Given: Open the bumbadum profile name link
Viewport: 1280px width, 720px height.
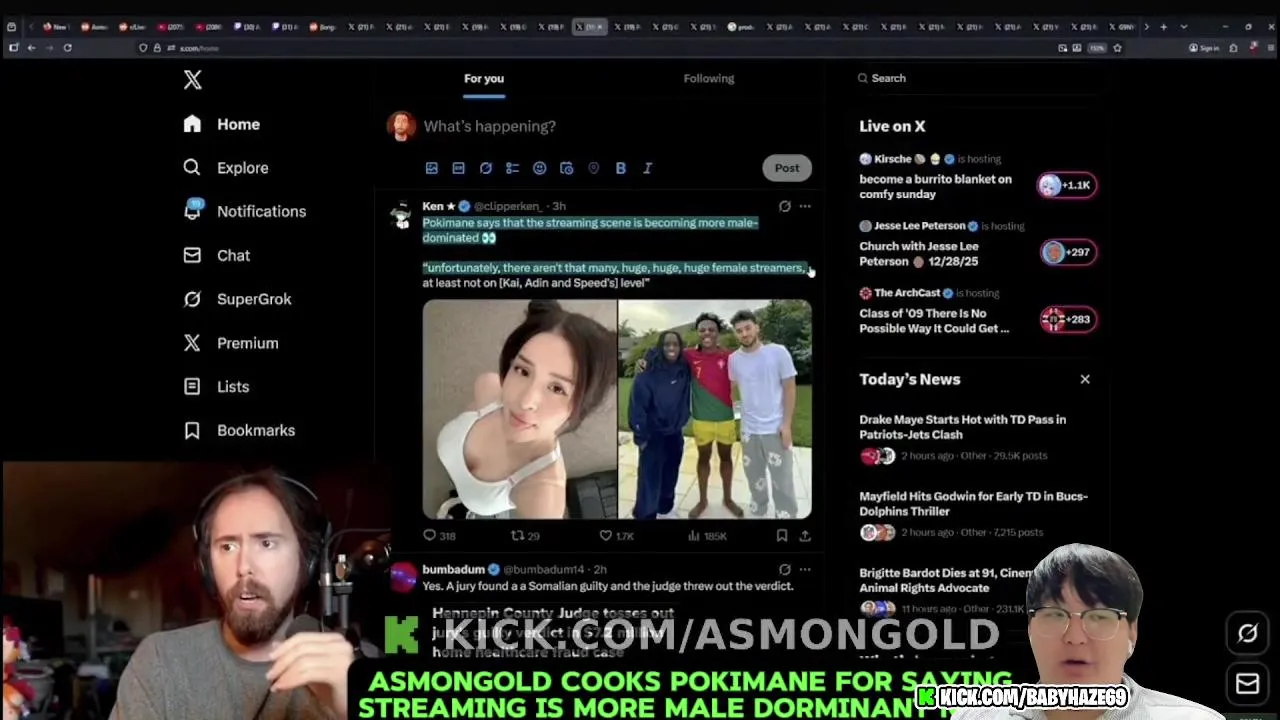Looking at the screenshot, I should click(453, 569).
